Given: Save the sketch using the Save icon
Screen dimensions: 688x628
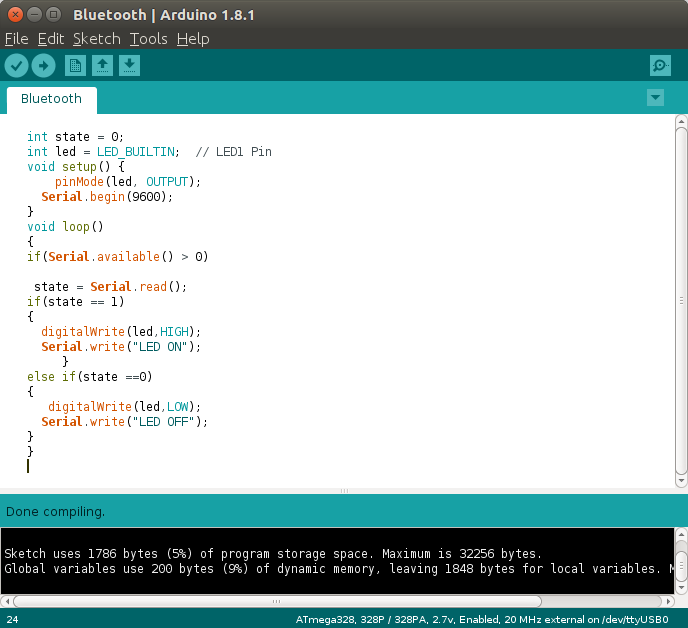Looking at the screenshot, I should click(129, 66).
